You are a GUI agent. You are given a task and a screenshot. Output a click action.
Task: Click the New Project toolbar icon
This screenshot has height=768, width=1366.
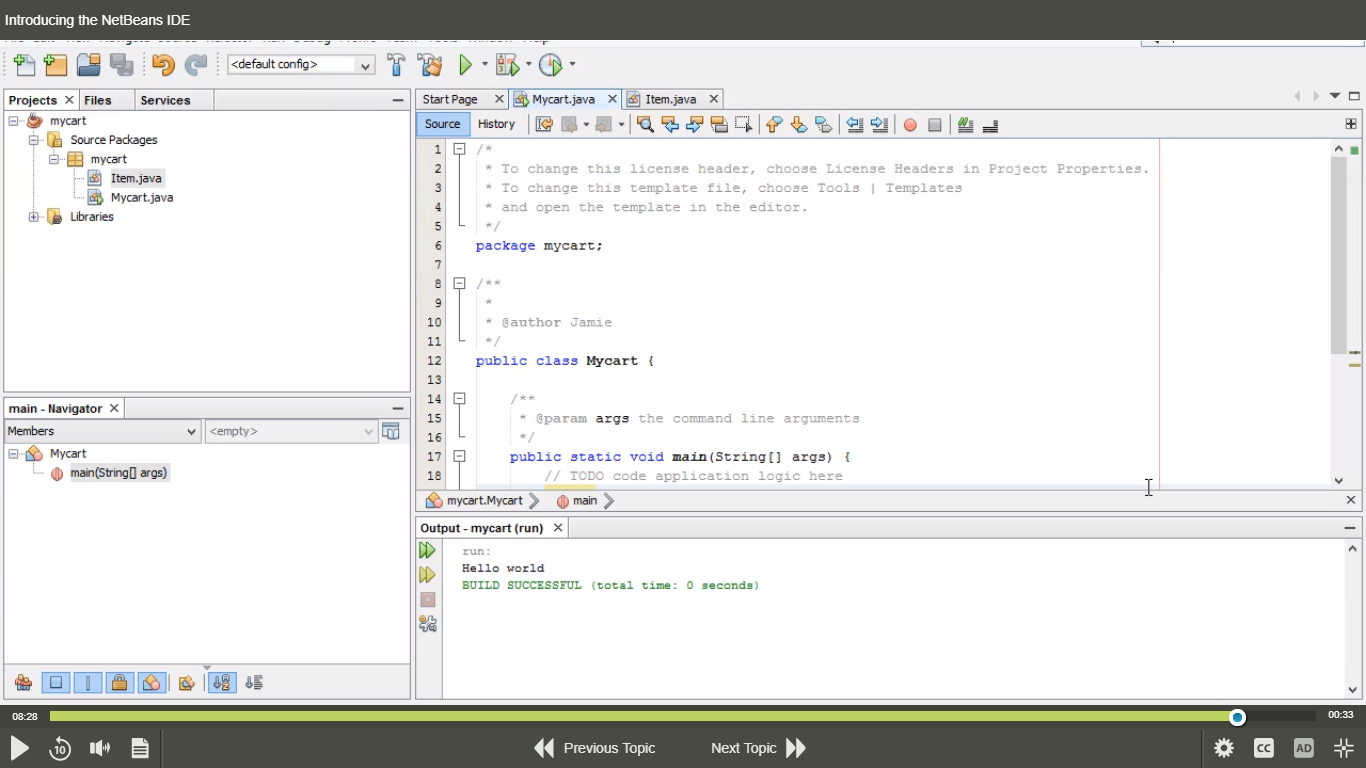tap(56, 65)
